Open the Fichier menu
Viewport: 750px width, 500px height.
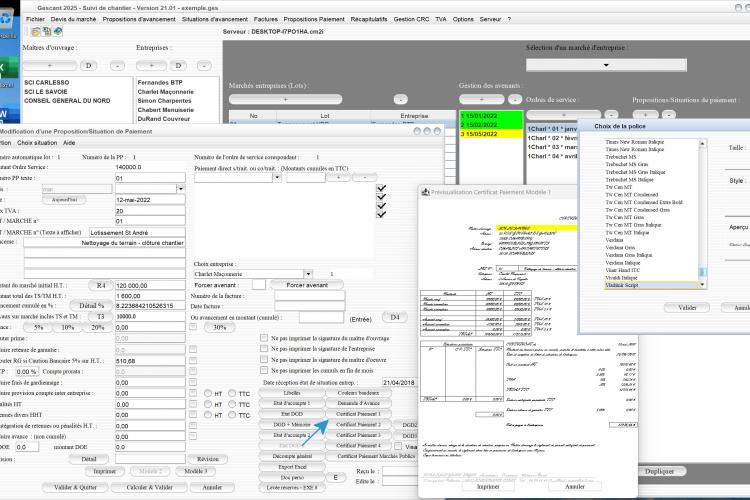[x=35, y=19]
